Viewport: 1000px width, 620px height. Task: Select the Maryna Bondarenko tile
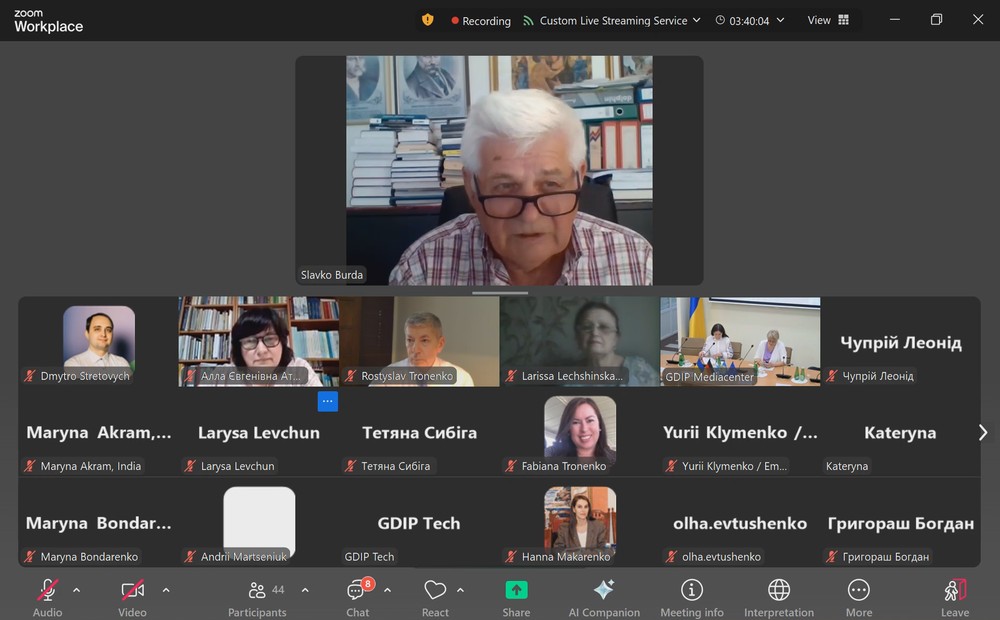tap(98, 522)
